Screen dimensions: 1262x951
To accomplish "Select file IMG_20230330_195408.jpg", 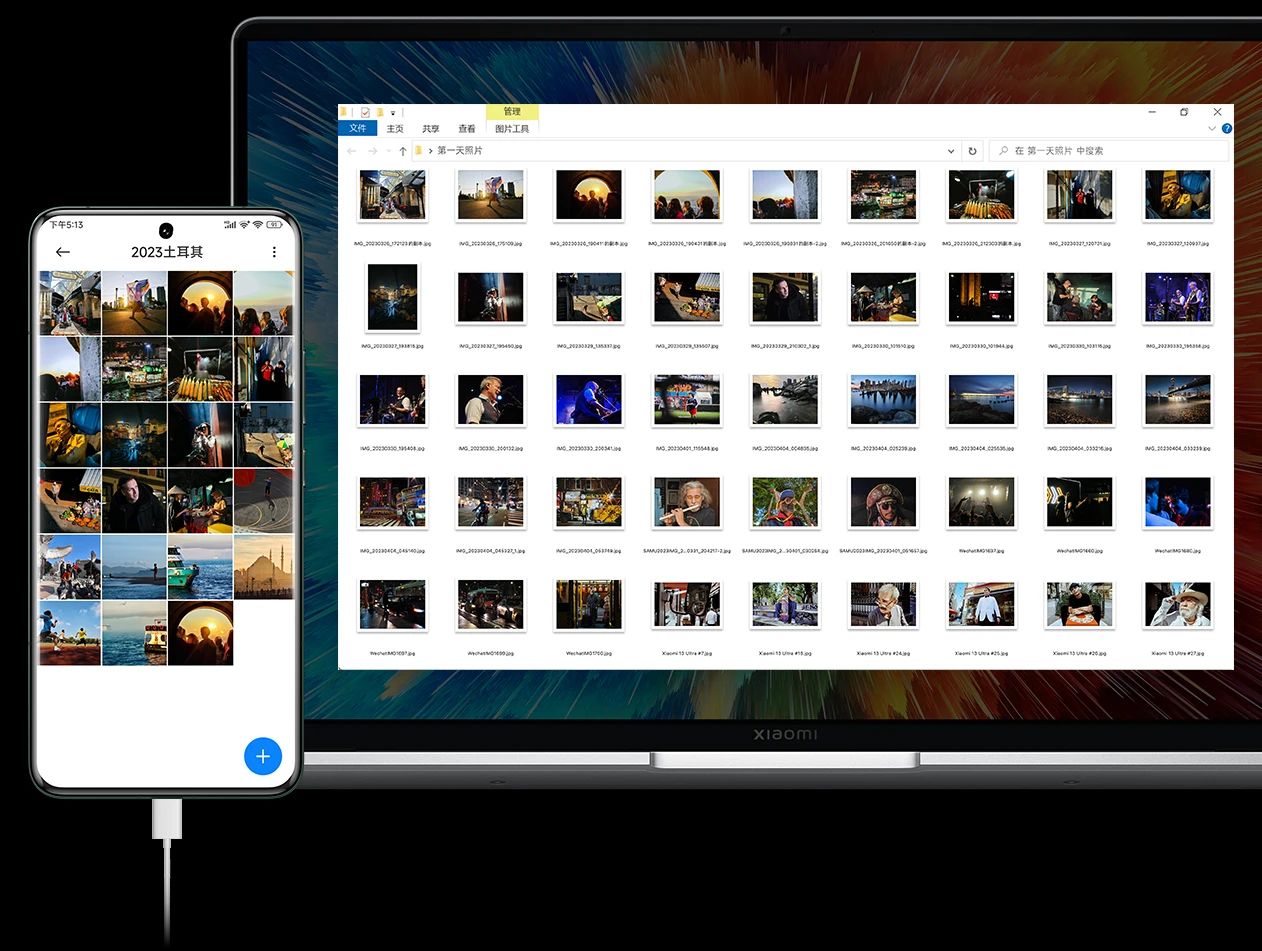I will [x=392, y=400].
